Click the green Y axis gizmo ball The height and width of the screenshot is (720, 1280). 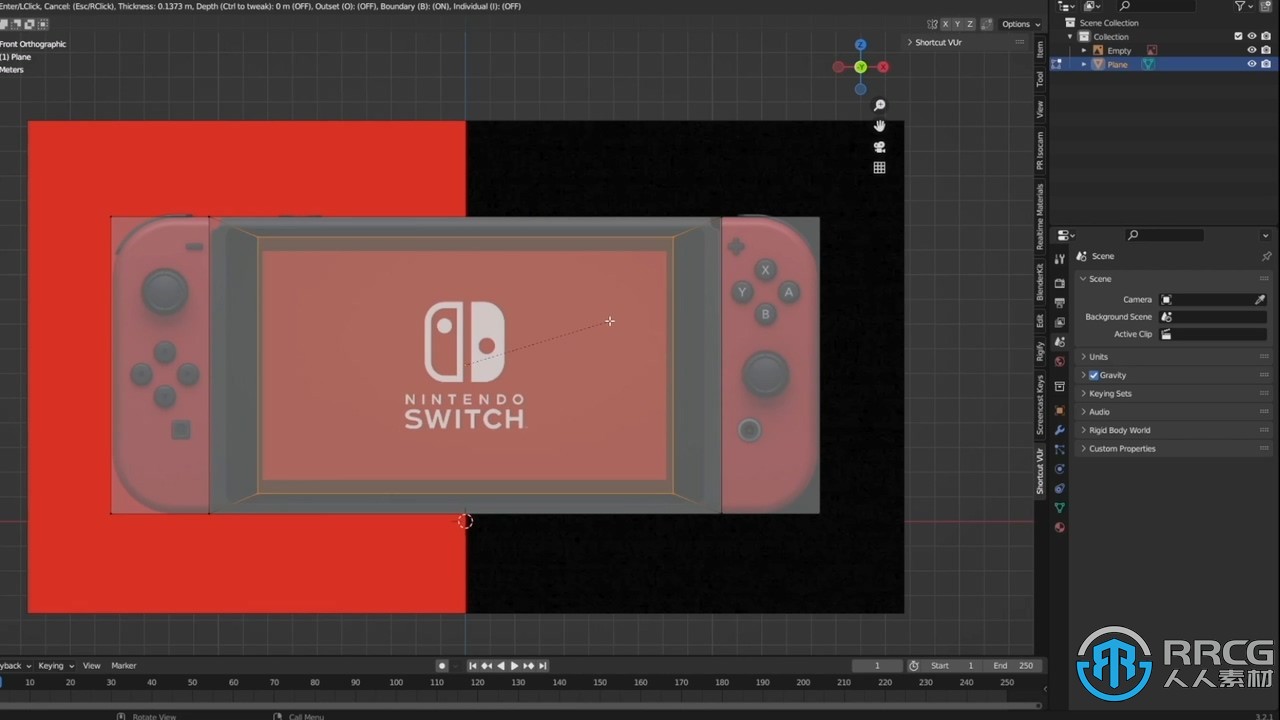[860, 67]
